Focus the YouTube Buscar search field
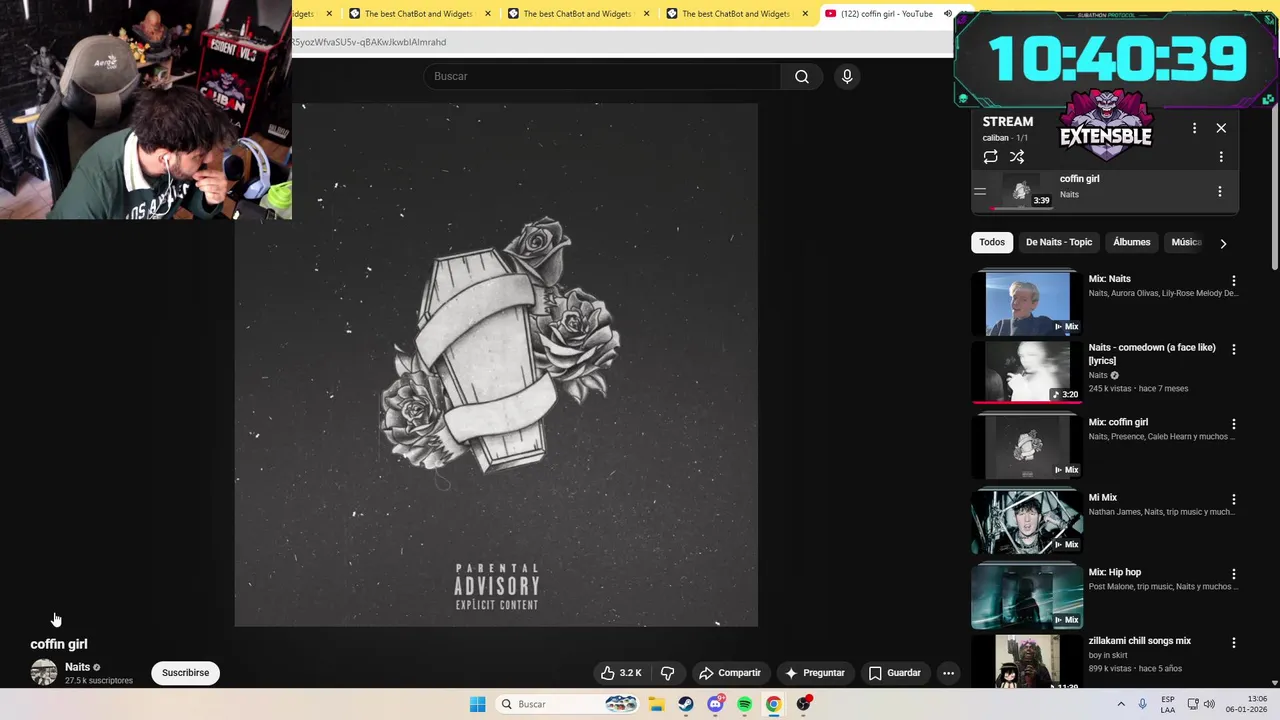 click(x=602, y=77)
